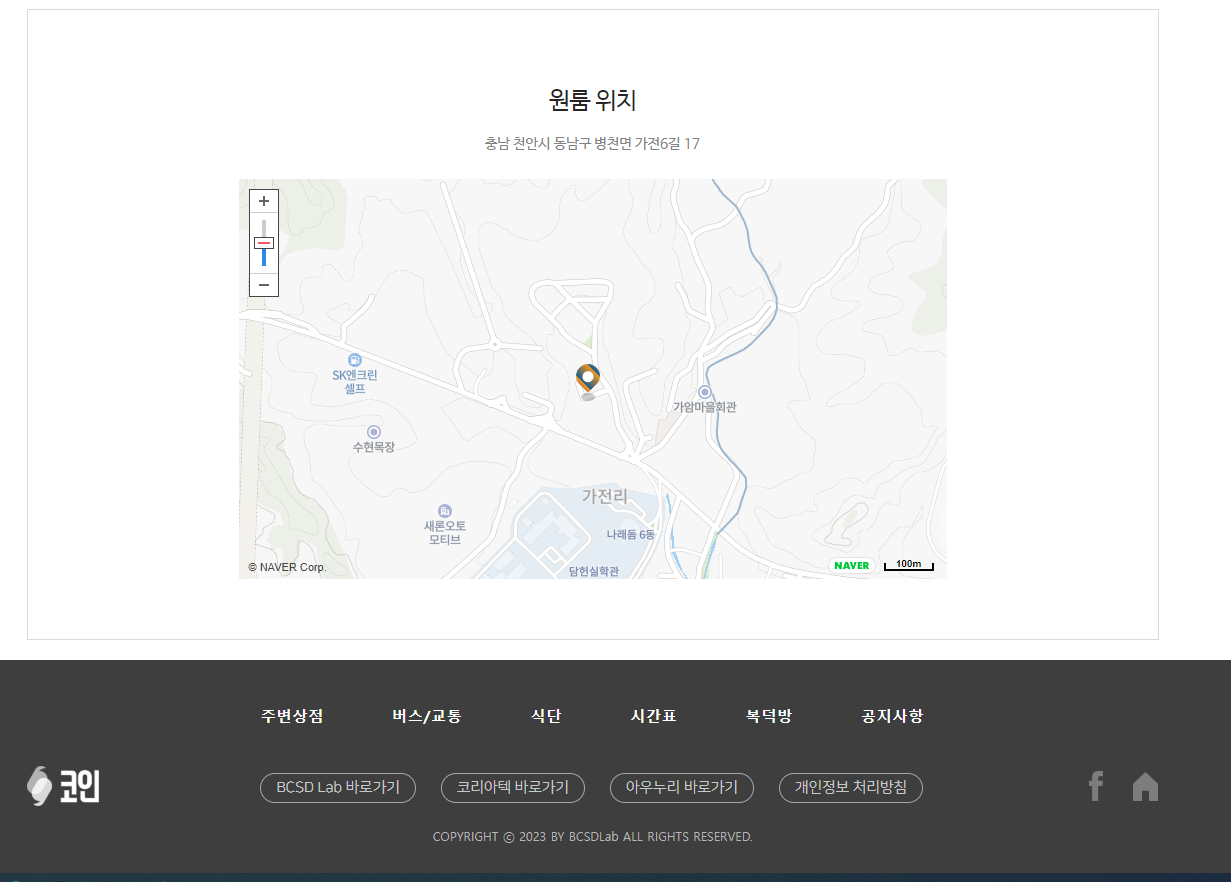Screen dimensions: 1231x882
Task: Click the home icon in the footer
Action: pos(1145,787)
